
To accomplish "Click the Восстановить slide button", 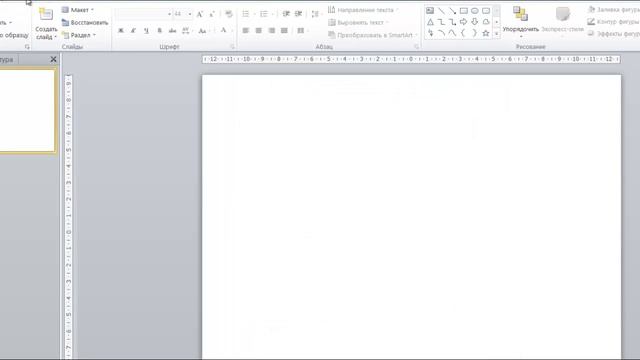I will (x=85, y=22).
